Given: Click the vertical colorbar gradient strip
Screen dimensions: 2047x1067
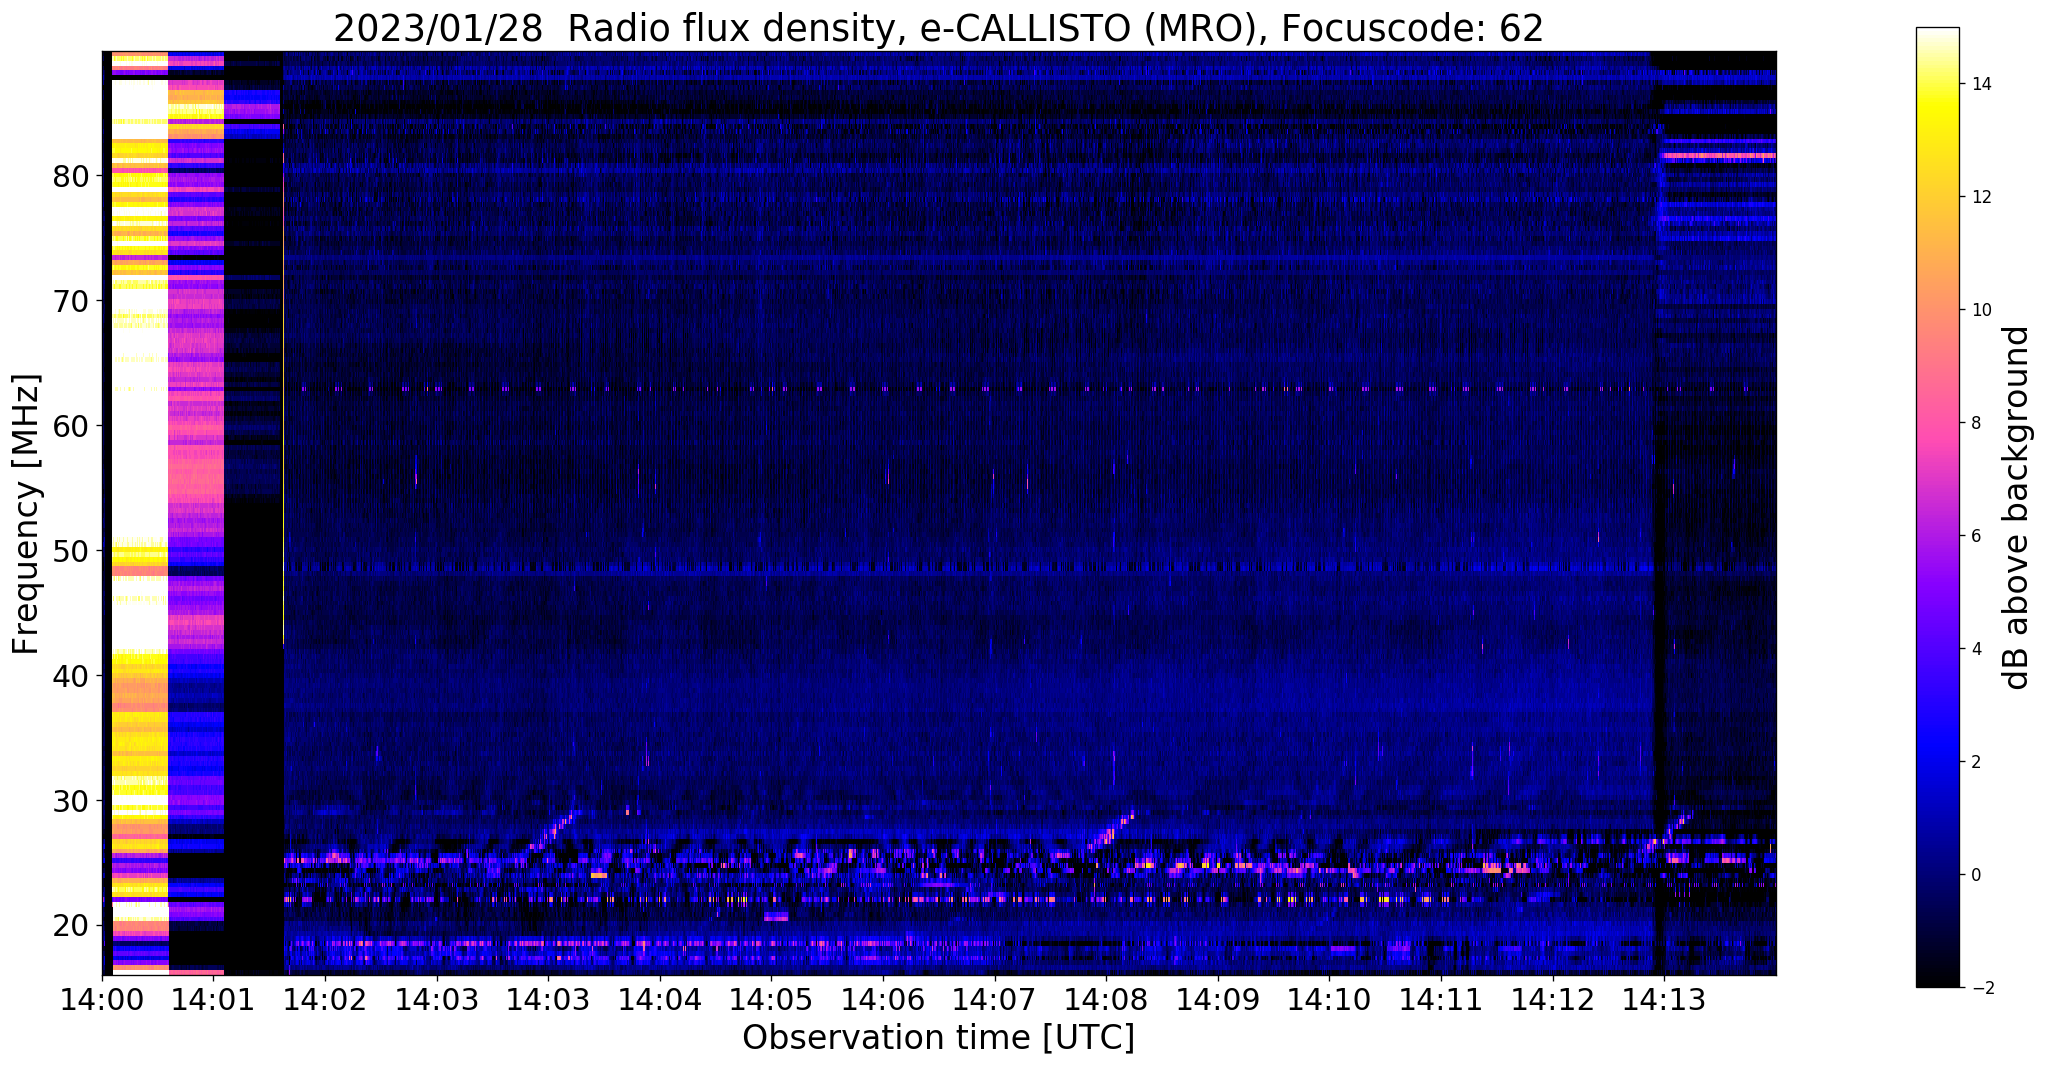Looking at the screenshot, I should pos(1937,507).
